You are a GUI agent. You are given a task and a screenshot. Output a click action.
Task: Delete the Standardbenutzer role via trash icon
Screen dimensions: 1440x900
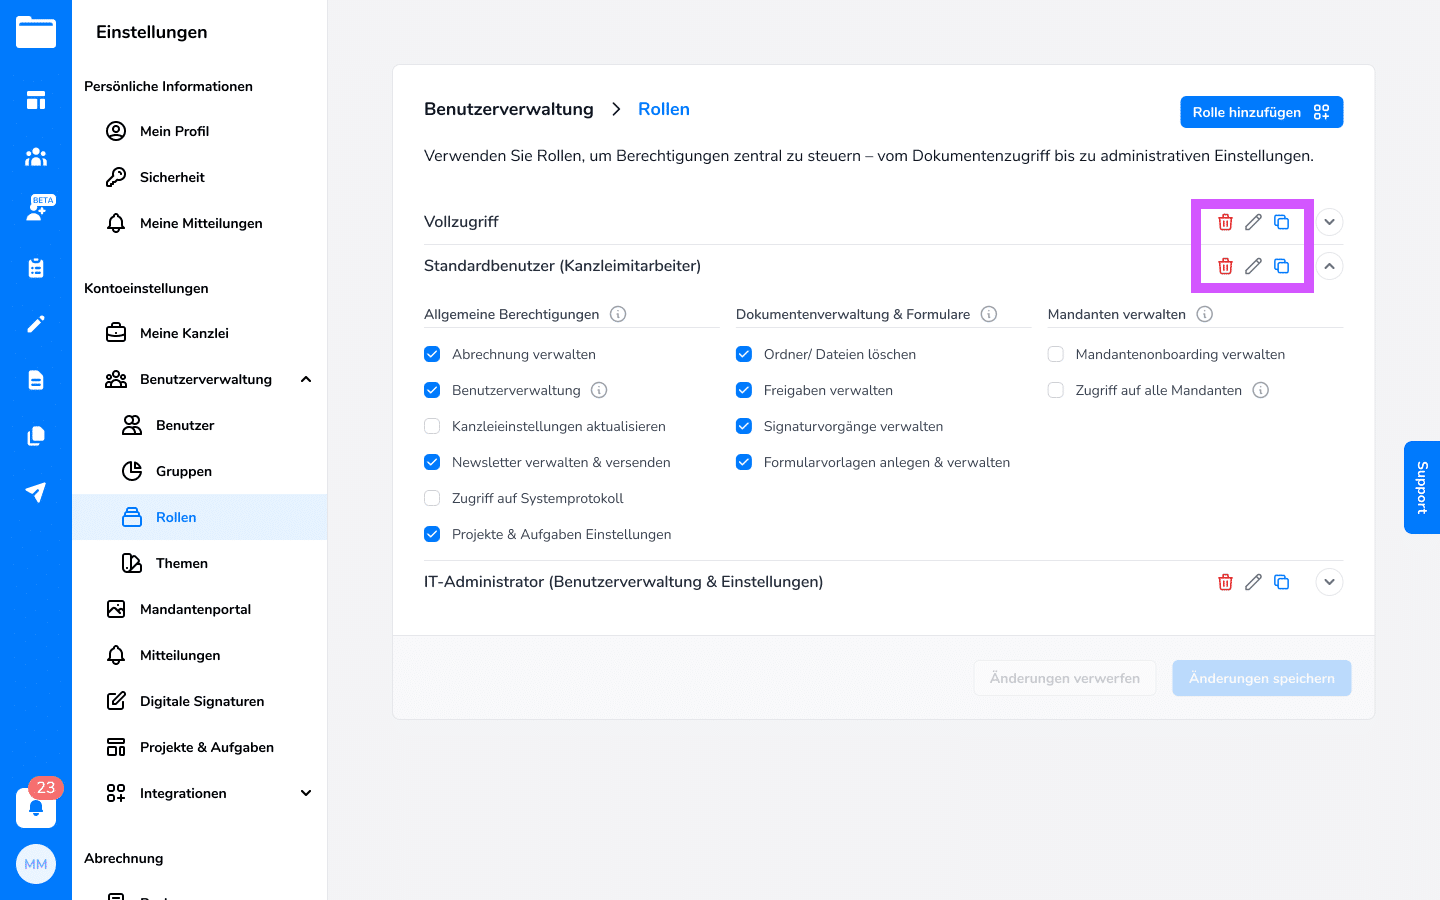(1225, 266)
